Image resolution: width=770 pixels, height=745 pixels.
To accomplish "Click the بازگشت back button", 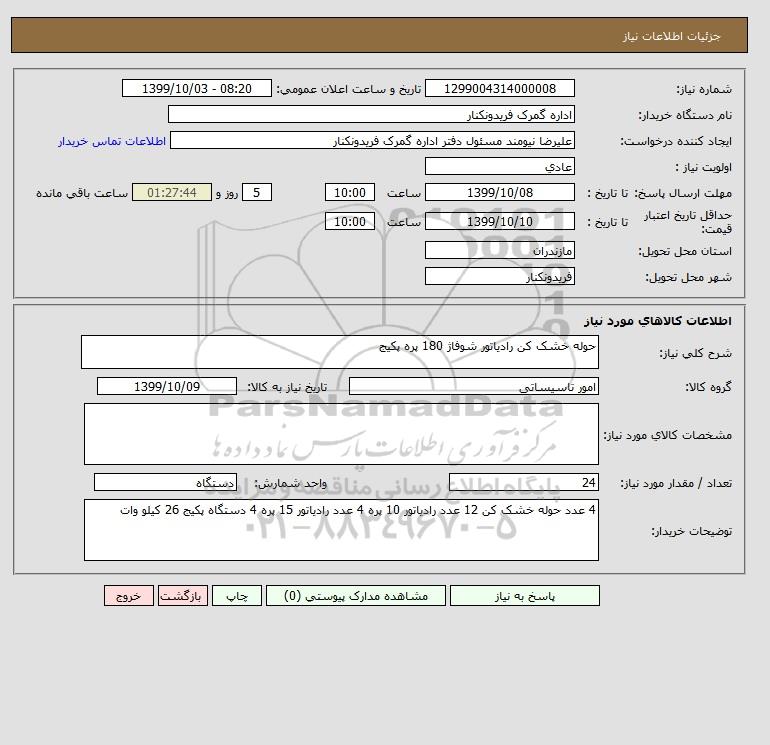I will (x=183, y=596).
